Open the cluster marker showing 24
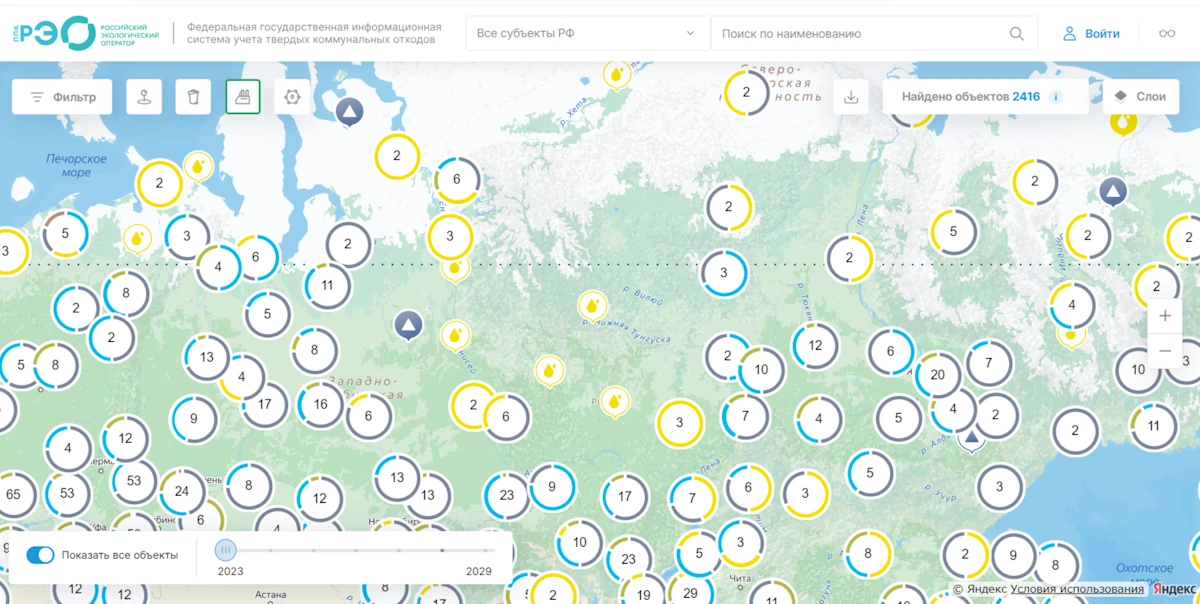Screen dimensions: 1200x604 point(182,491)
